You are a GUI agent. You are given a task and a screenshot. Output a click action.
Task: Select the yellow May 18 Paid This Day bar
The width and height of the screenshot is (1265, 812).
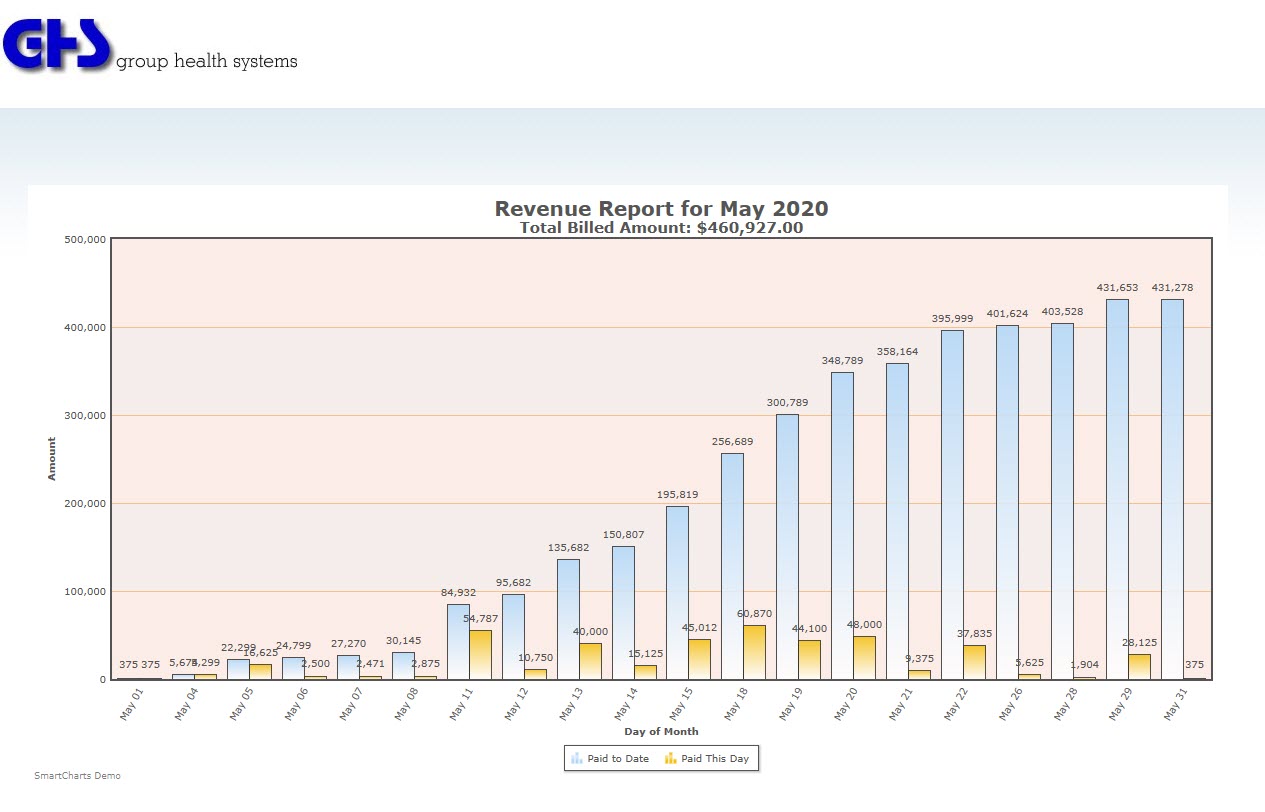[x=754, y=652]
